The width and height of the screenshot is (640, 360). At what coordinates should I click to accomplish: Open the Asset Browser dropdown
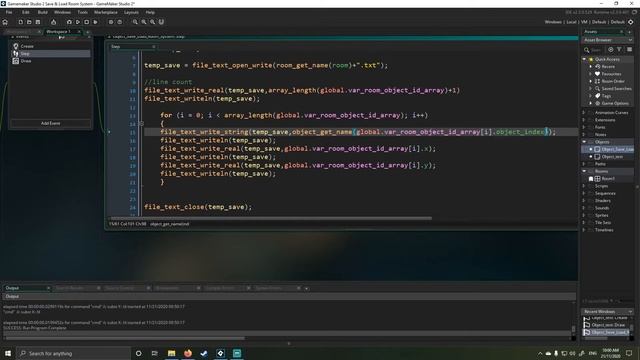point(630,40)
